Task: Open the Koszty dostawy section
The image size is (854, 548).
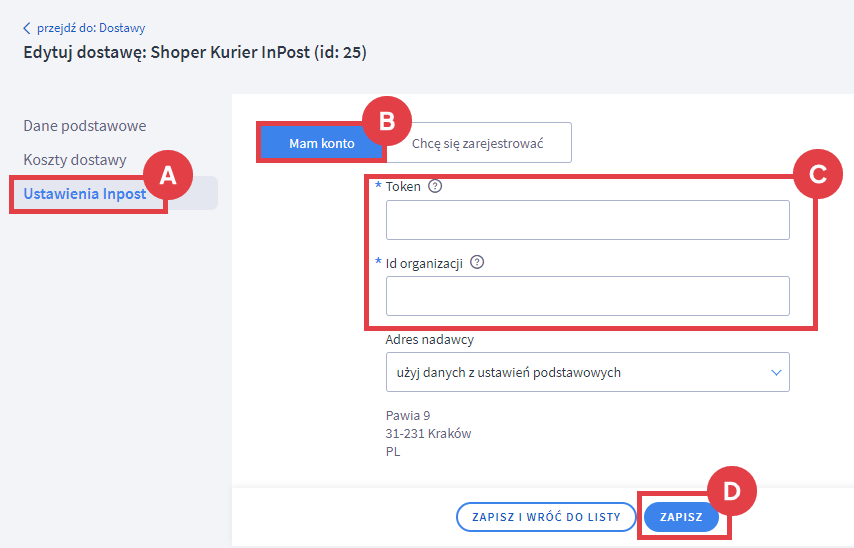Action: pos(75,160)
